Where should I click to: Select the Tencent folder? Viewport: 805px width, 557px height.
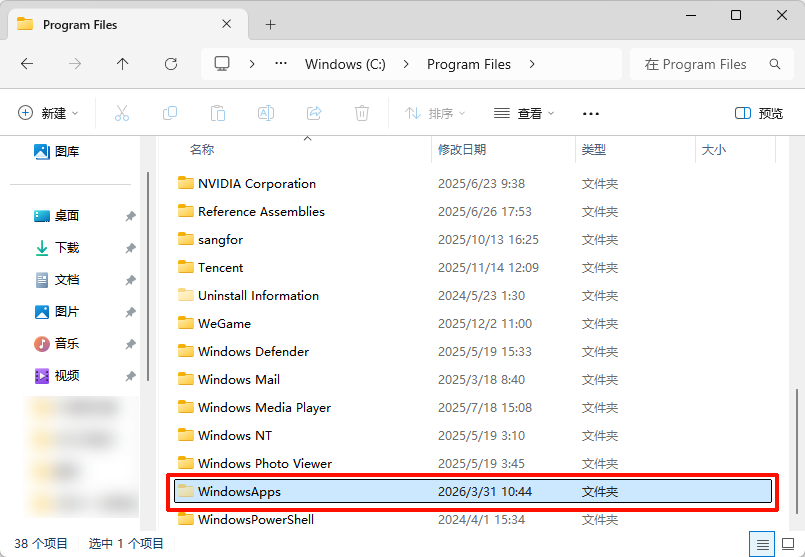click(472, 267)
